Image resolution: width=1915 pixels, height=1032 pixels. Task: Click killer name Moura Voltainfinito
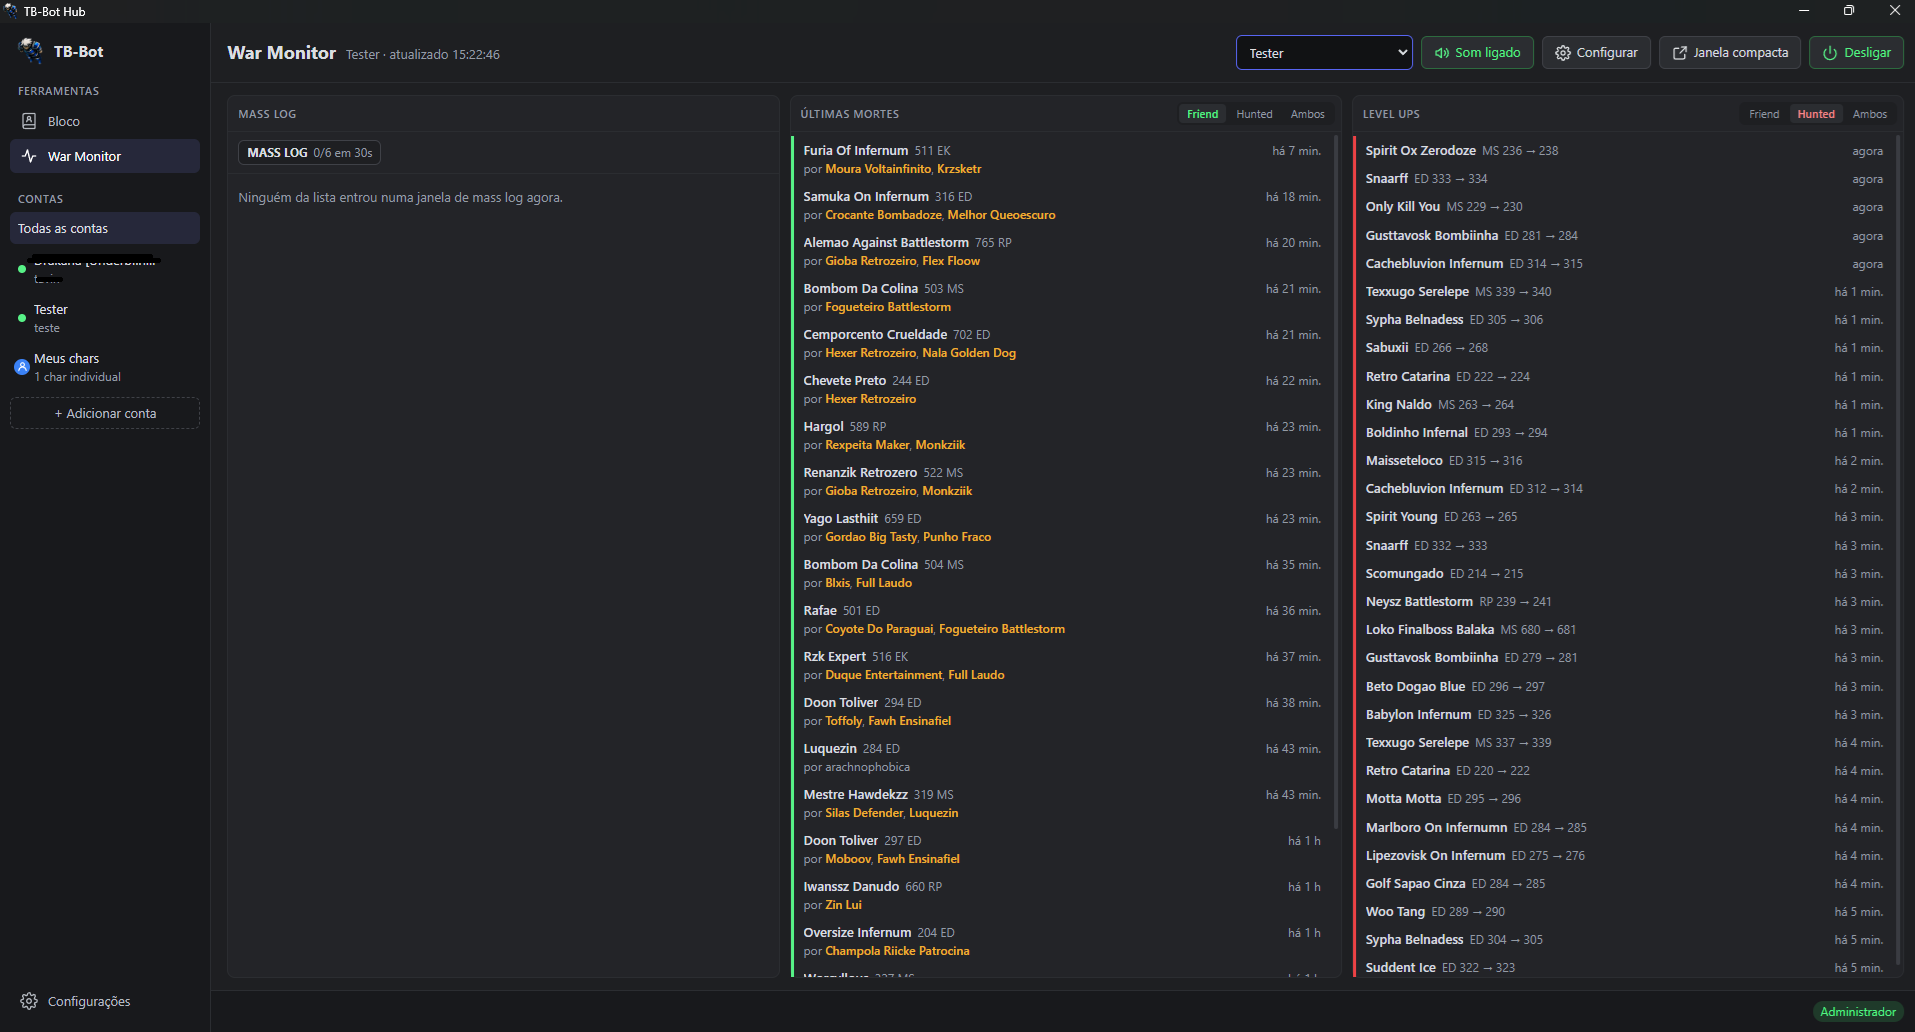(878, 169)
